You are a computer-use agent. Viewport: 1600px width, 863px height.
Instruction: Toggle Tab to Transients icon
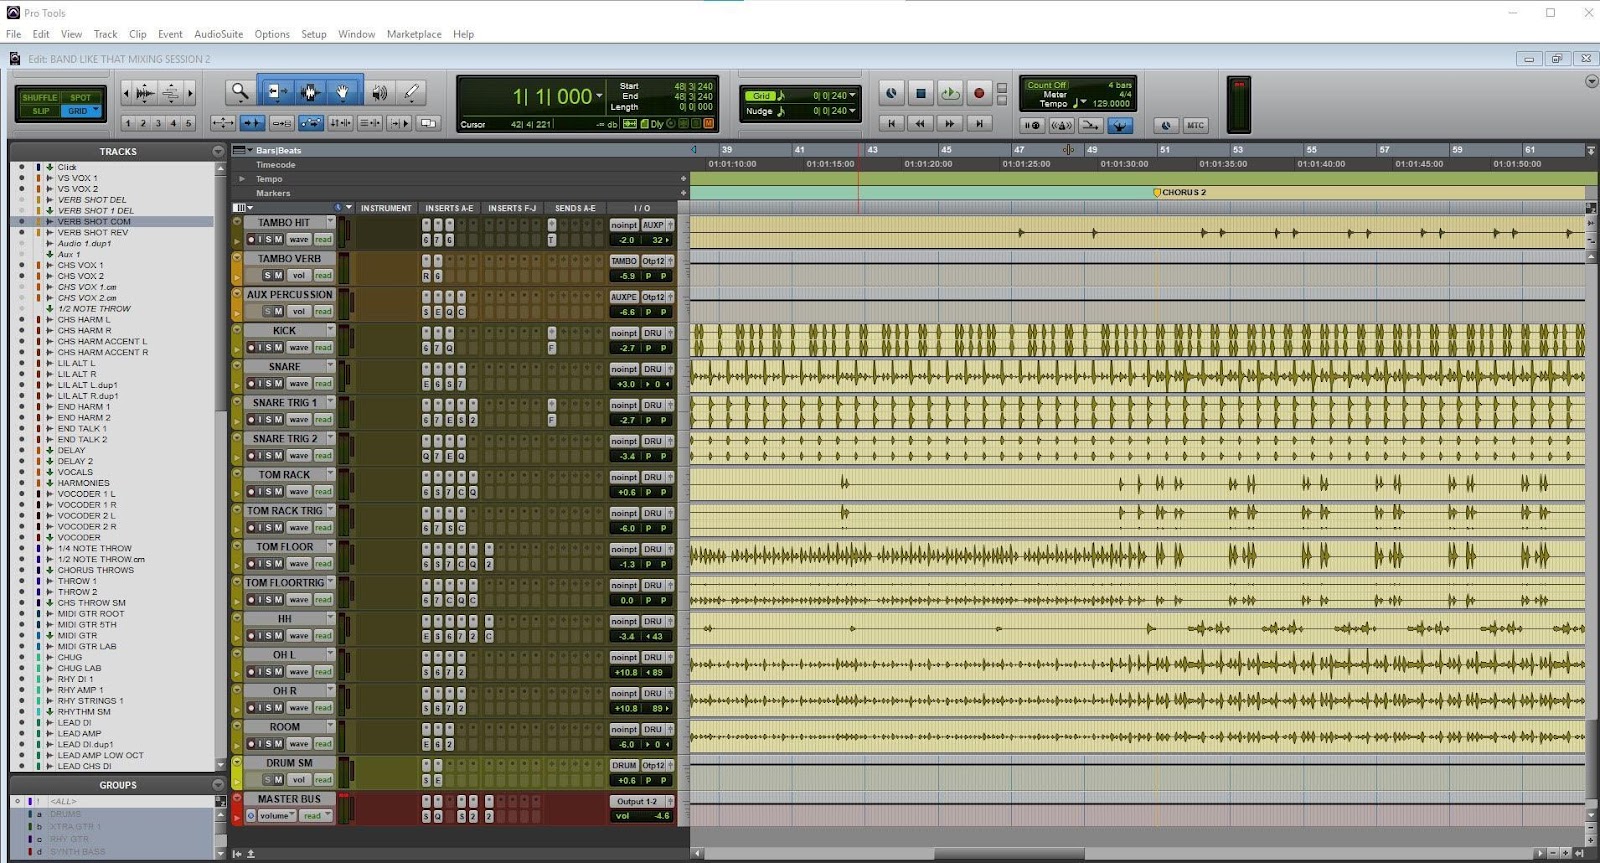point(252,123)
